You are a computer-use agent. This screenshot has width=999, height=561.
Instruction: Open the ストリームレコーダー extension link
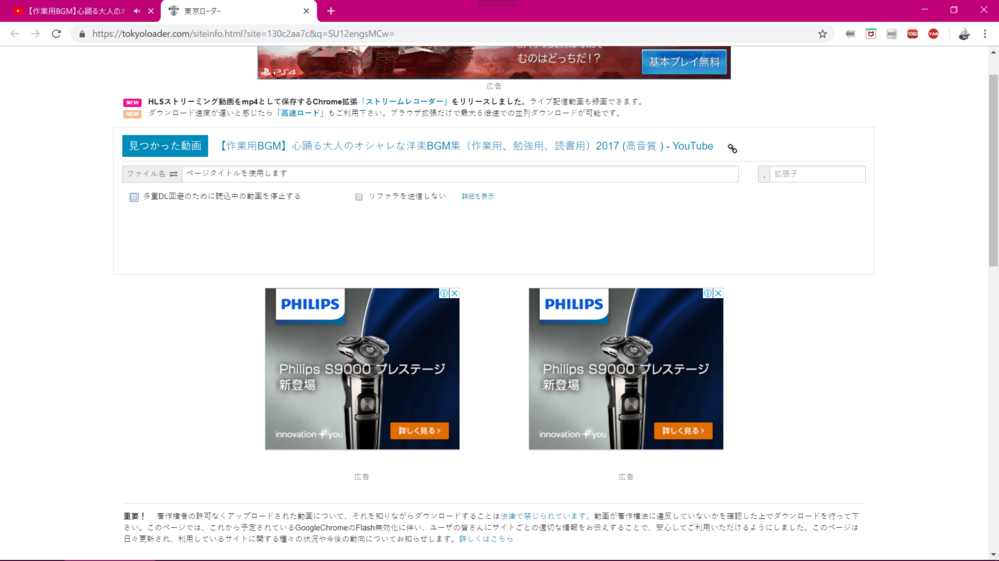point(405,102)
